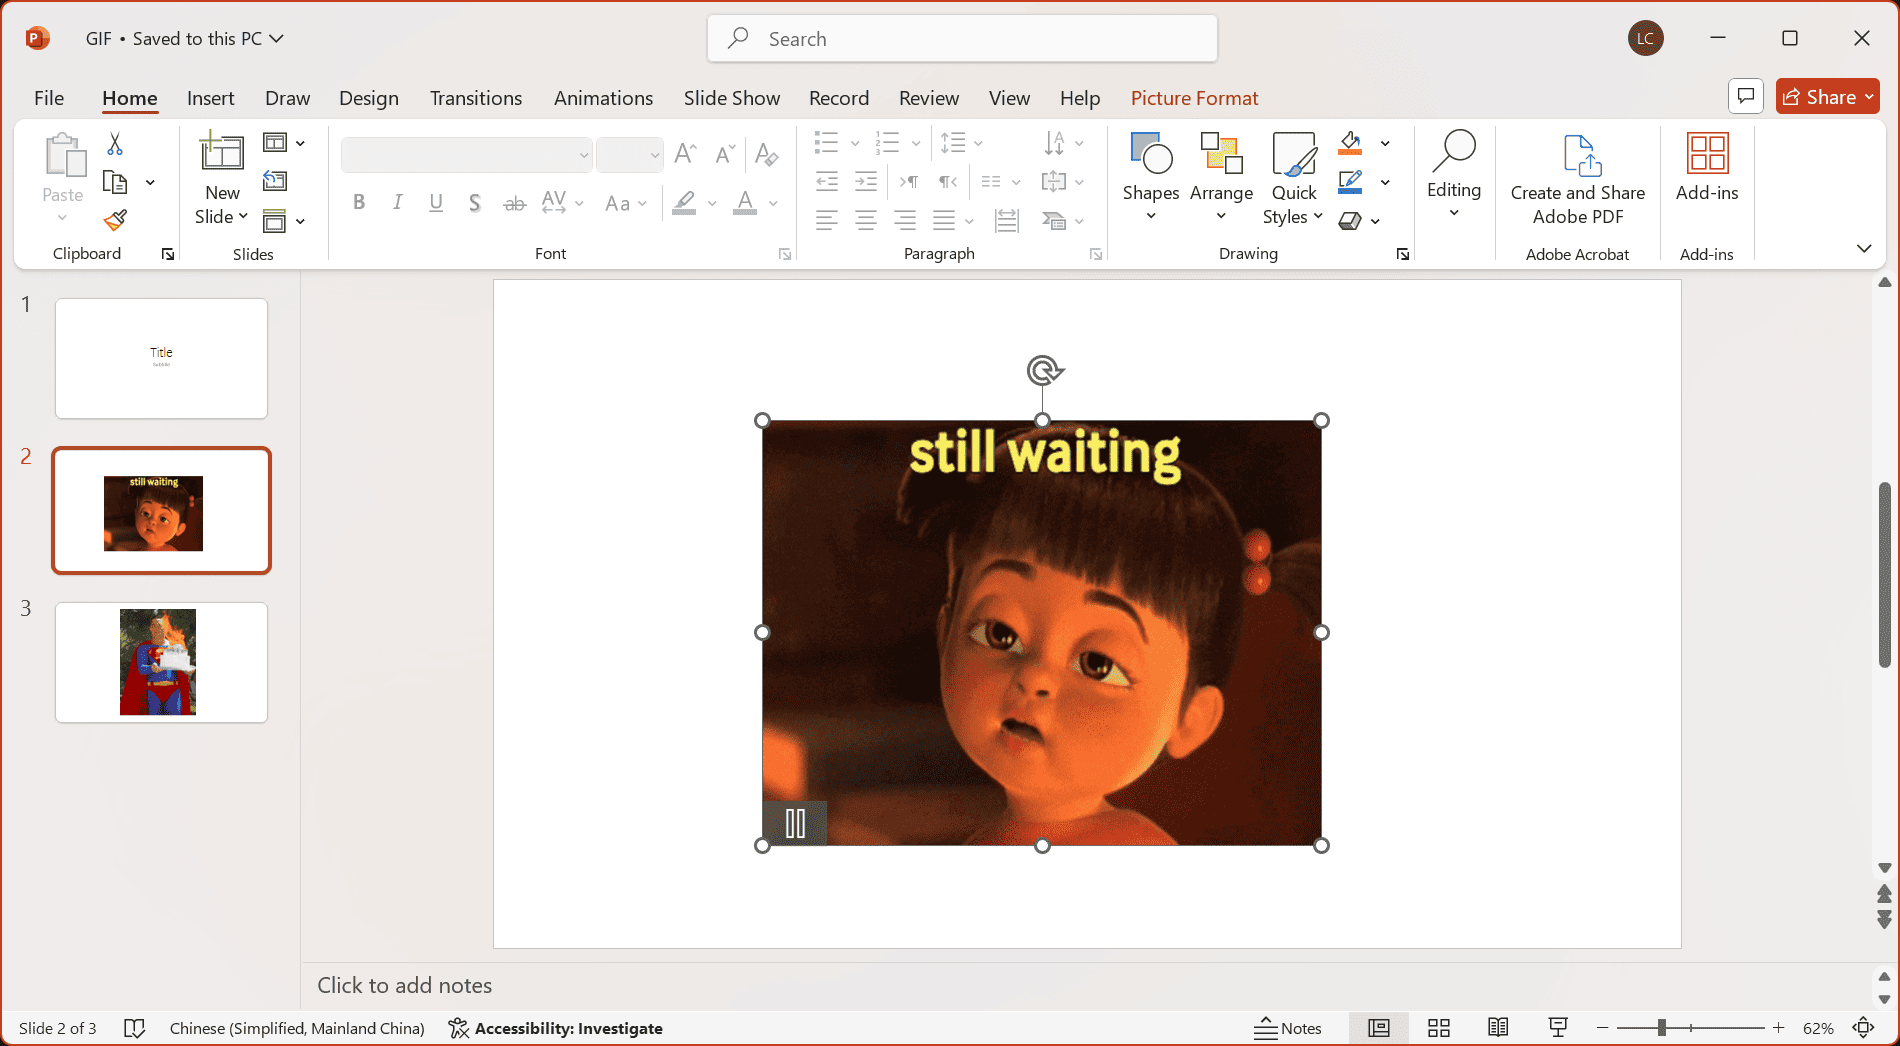1900x1046 pixels.
Task: Clear all formatting icon
Action: tap(767, 153)
